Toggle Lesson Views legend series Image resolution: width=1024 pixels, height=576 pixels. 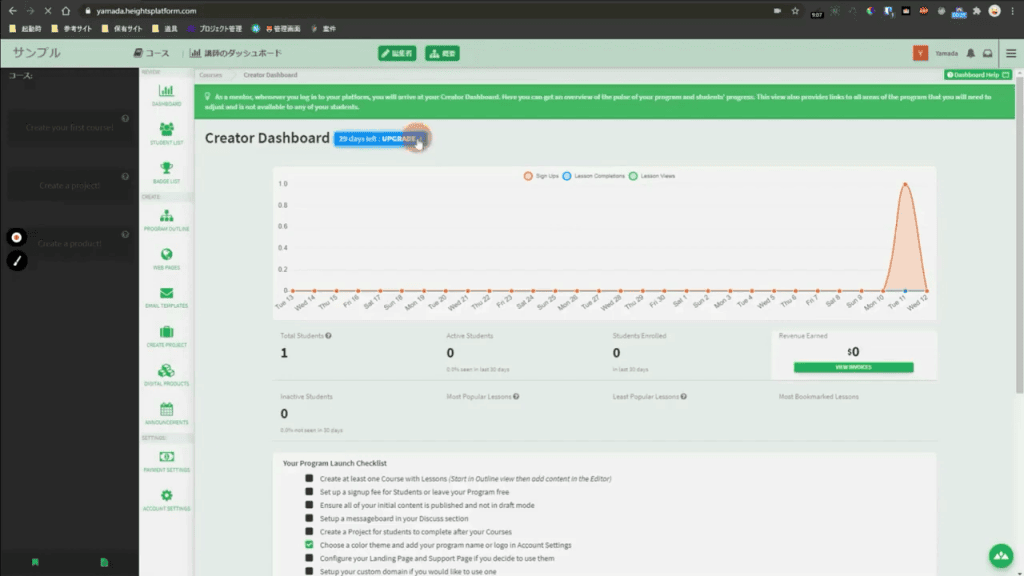coord(652,176)
